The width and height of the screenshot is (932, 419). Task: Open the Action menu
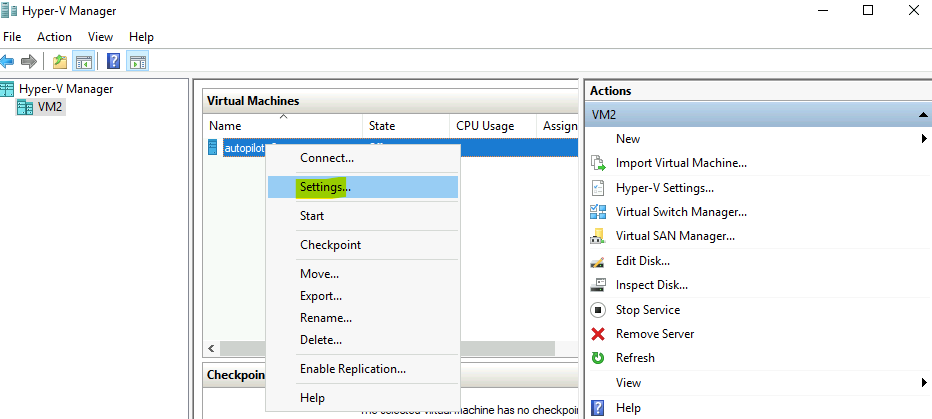click(54, 37)
